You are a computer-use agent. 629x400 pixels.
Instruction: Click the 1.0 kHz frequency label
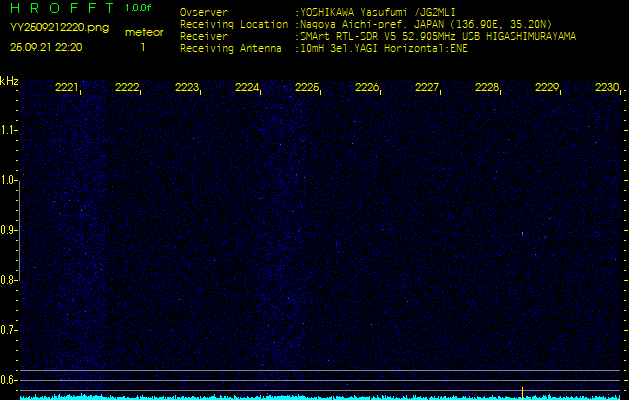(8, 181)
